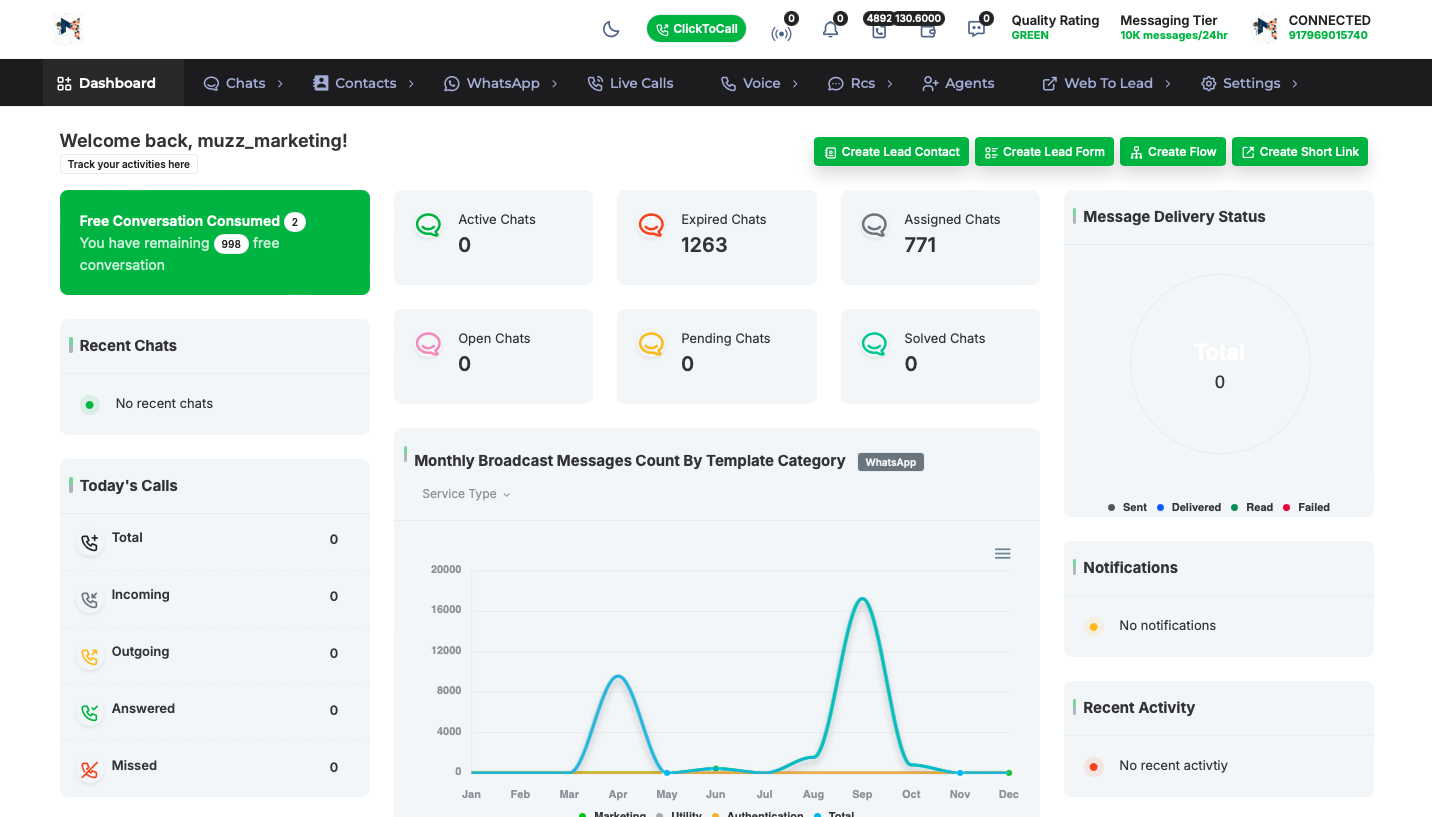Image resolution: width=1432 pixels, height=817 pixels.
Task: Open the chart hamburger menu icon
Action: tap(1002, 554)
